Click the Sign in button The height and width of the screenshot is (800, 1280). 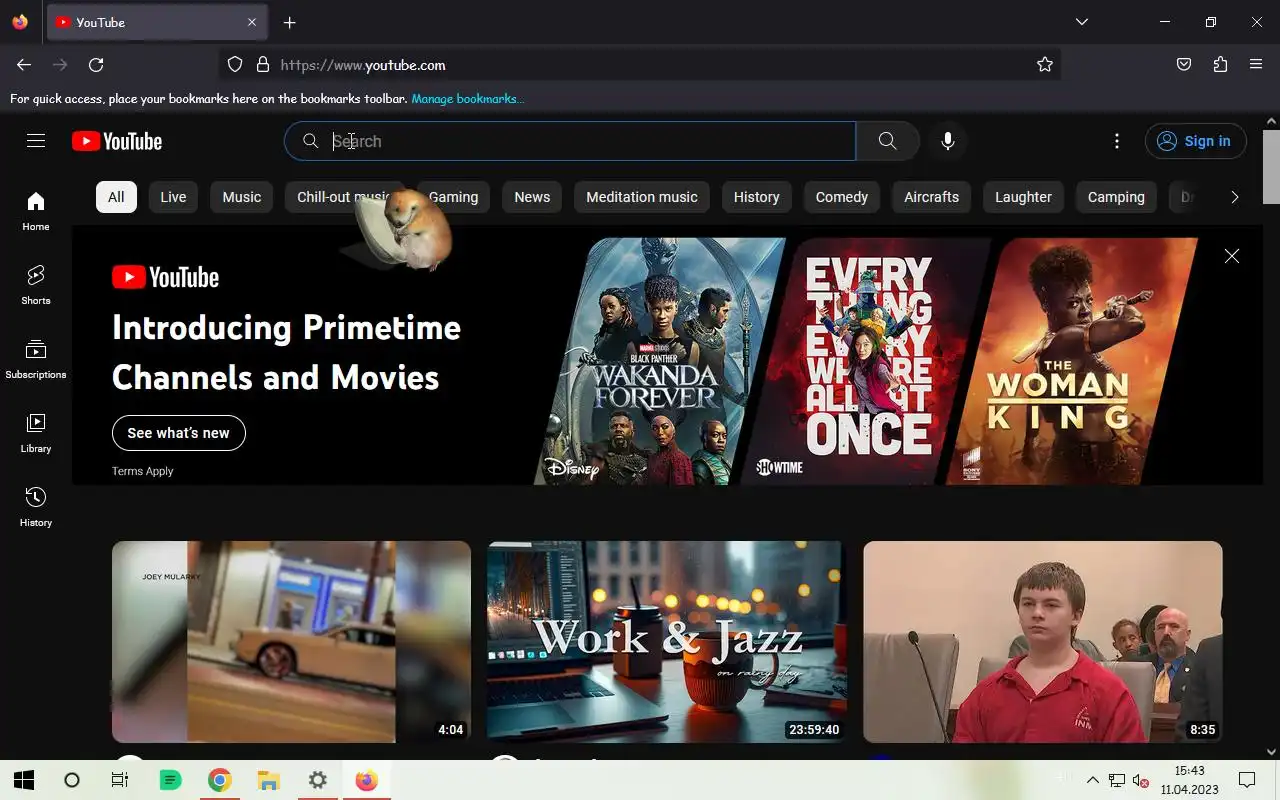(x=1196, y=141)
